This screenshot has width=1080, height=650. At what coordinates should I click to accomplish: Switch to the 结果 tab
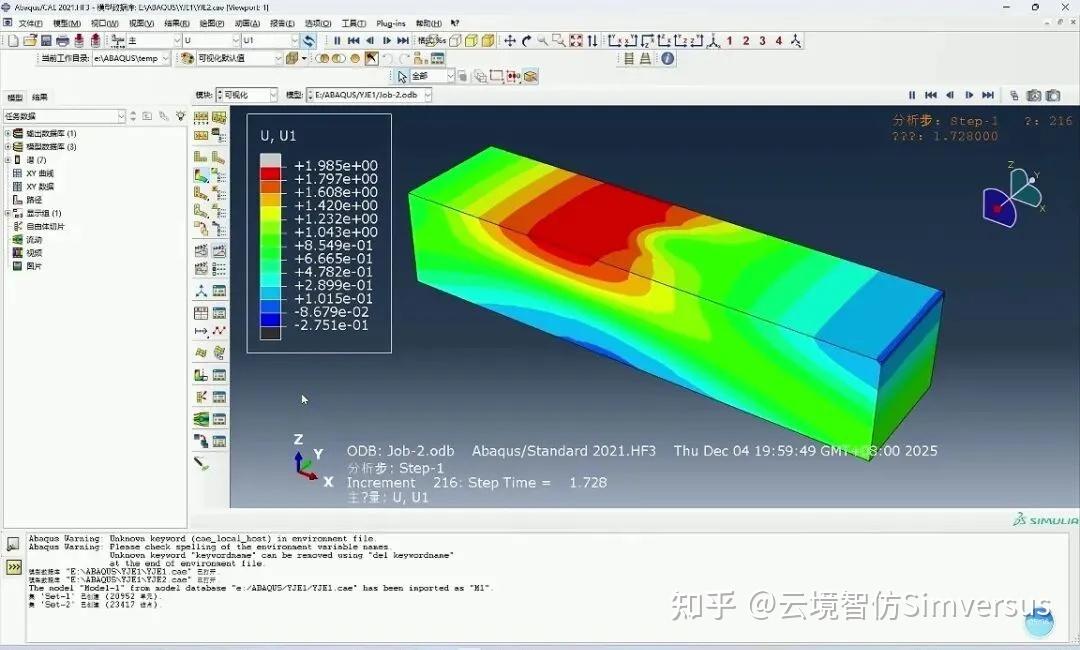tap(40, 98)
